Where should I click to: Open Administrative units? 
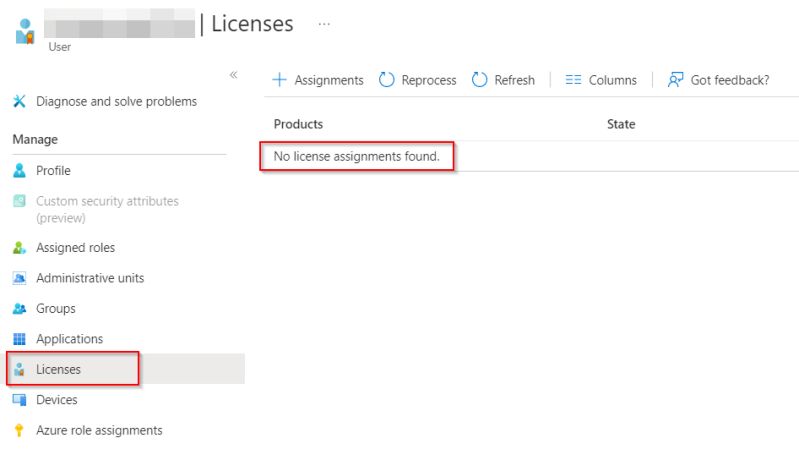90,278
